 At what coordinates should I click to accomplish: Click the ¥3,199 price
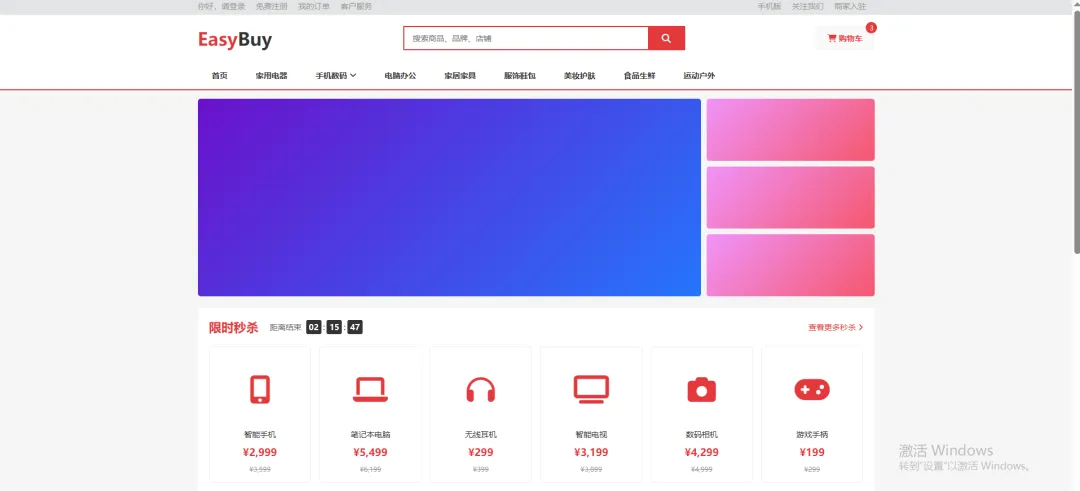(x=591, y=452)
